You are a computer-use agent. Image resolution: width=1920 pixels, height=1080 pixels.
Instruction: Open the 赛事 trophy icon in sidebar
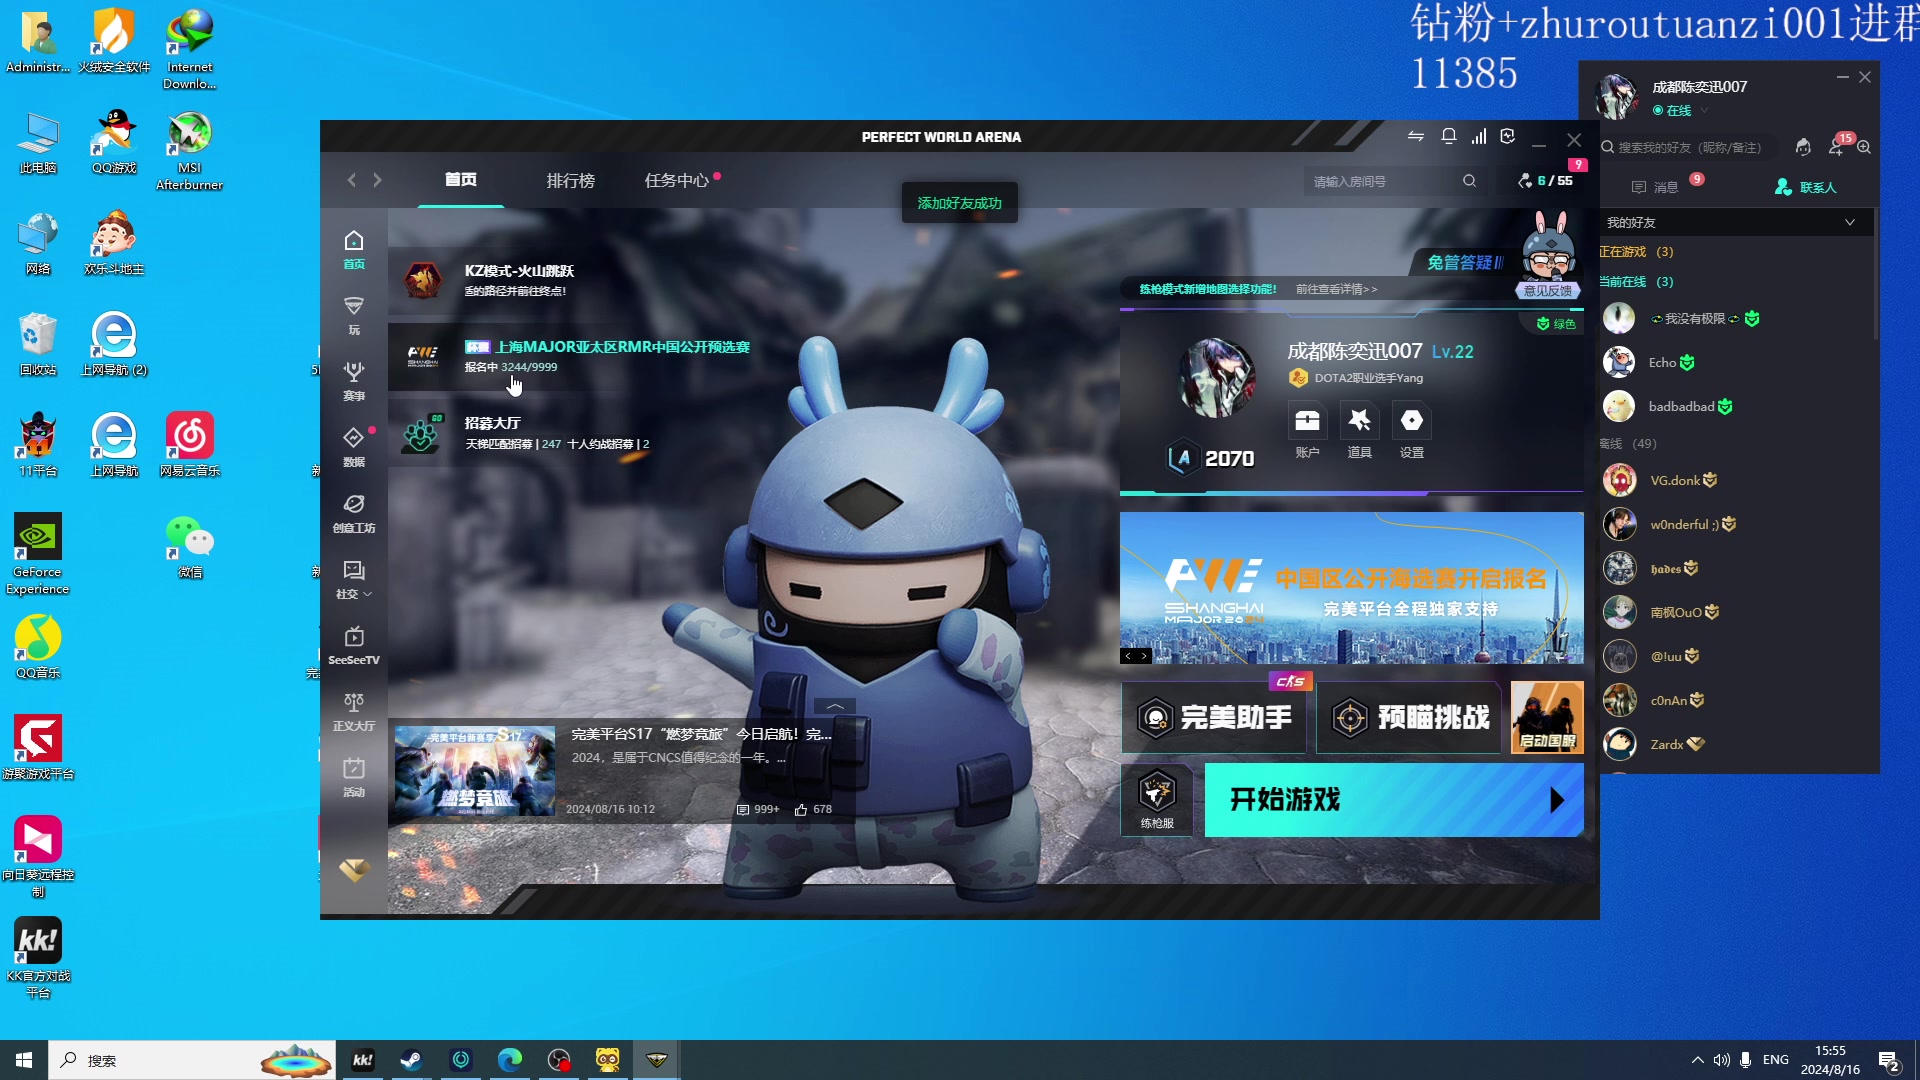354,381
